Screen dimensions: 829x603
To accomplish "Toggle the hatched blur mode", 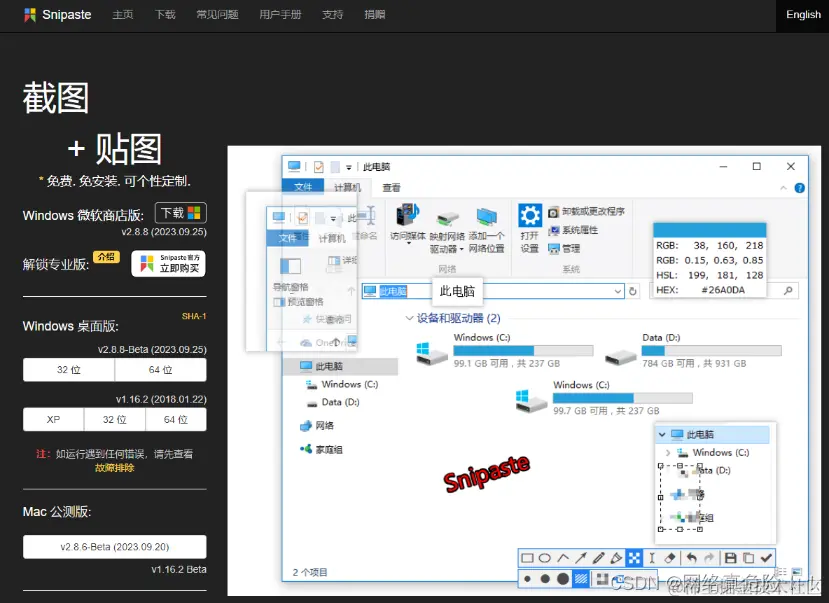I will click(x=581, y=579).
